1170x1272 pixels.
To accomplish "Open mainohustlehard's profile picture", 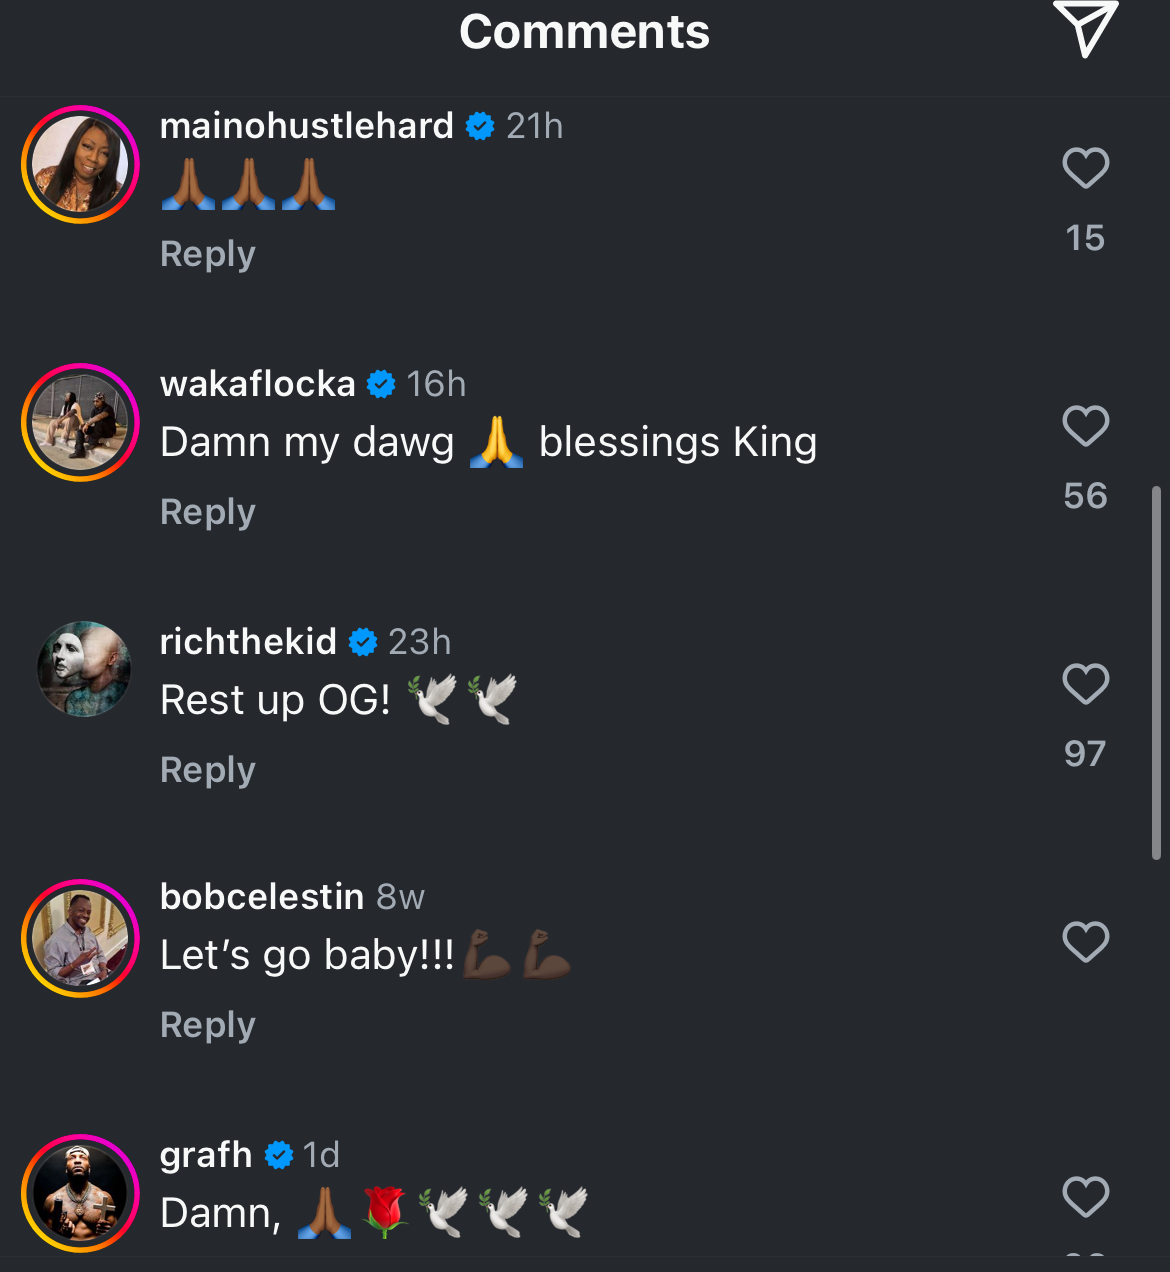I will coord(80,164).
